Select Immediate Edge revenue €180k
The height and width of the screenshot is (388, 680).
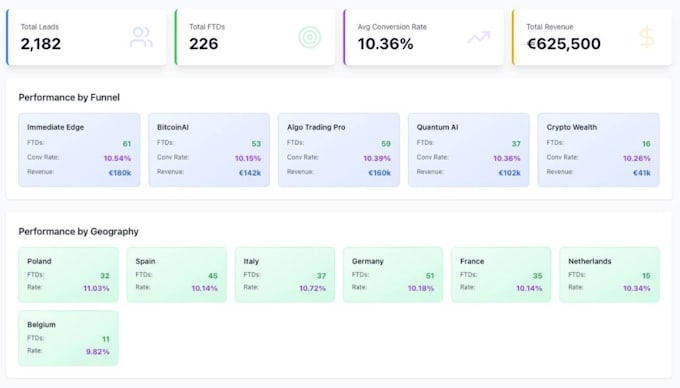pos(120,173)
